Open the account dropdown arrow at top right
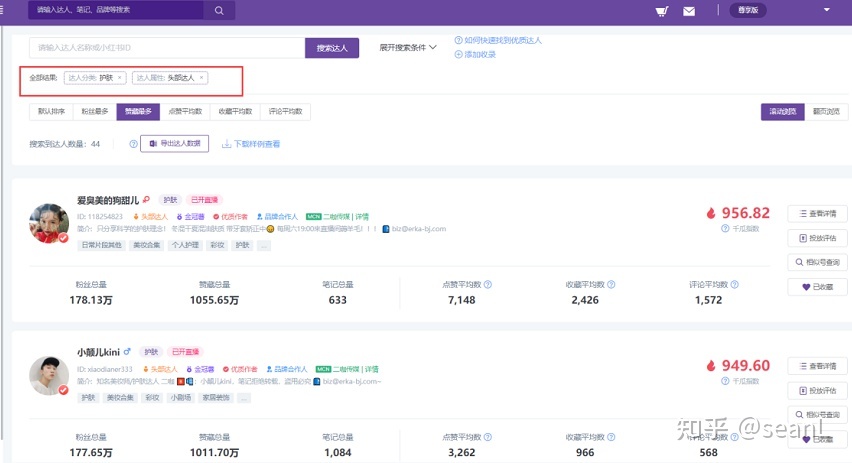The height and width of the screenshot is (463, 852). pos(826,10)
